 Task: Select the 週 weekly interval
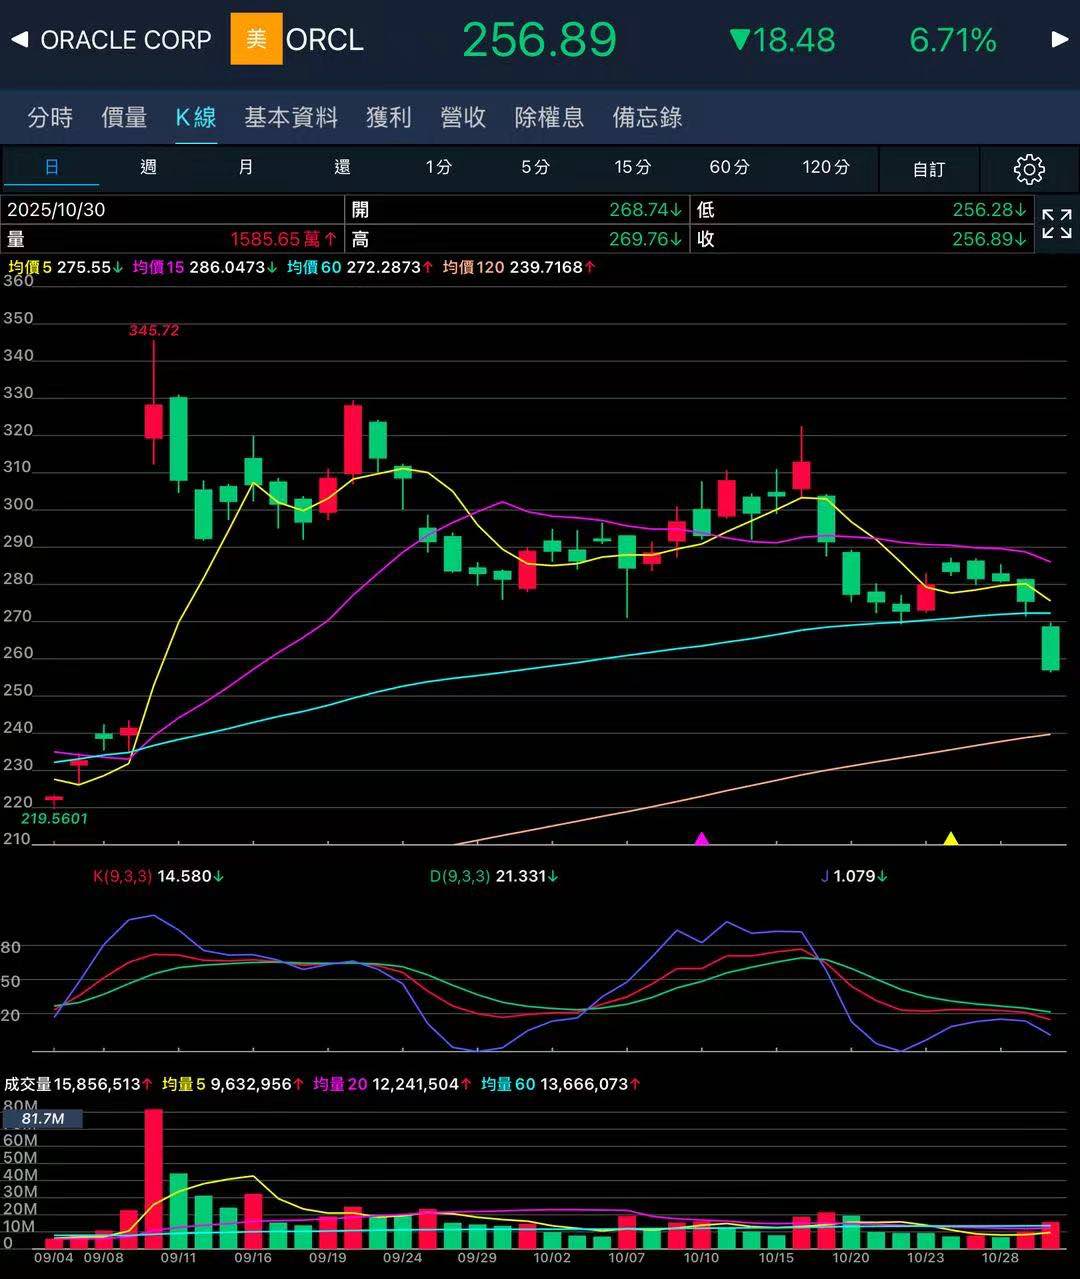148,167
